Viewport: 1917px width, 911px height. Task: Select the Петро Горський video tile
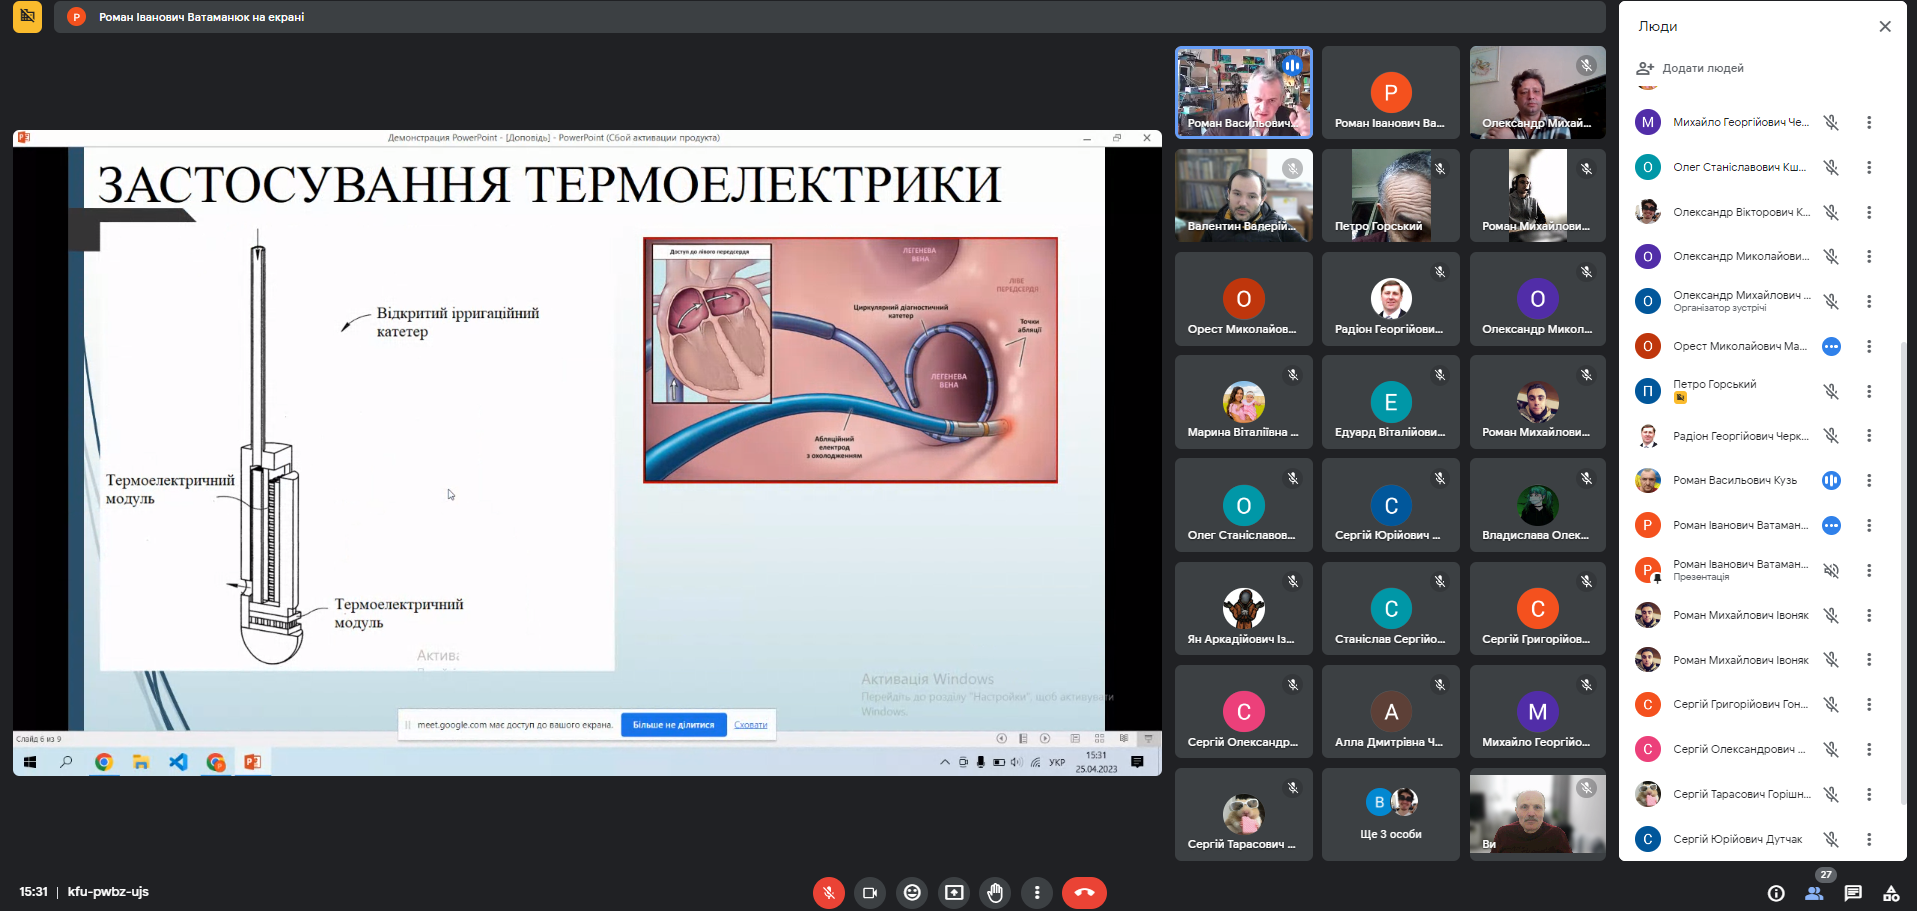pos(1390,195)
